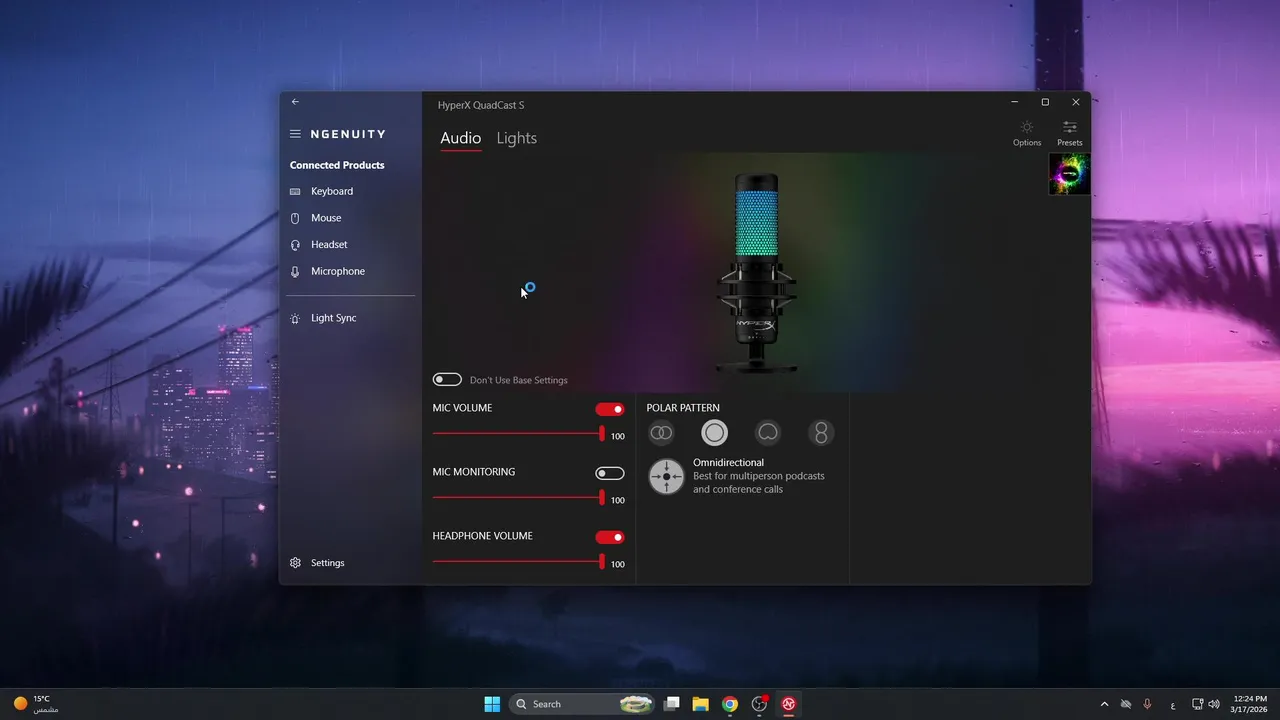
Task: Open the Windows Start menu
Action: [x=492, y=704]
